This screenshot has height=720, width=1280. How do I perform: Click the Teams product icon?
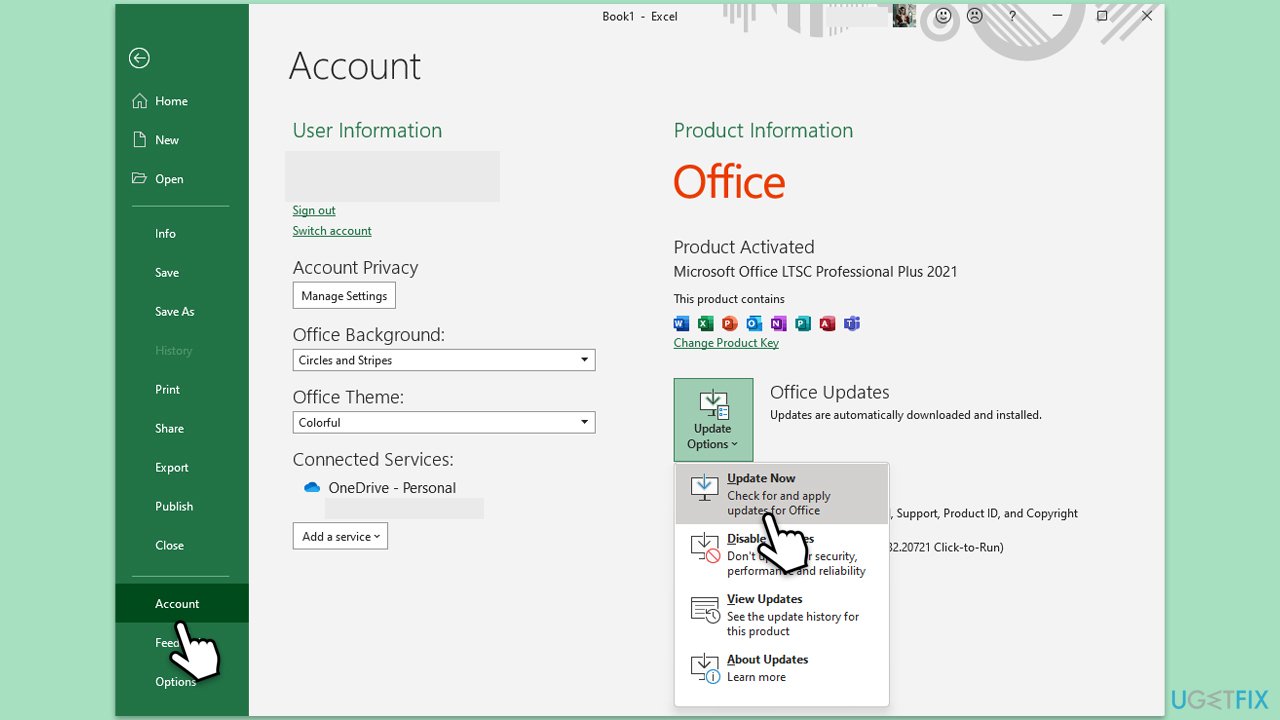click(x=852, y=323)
